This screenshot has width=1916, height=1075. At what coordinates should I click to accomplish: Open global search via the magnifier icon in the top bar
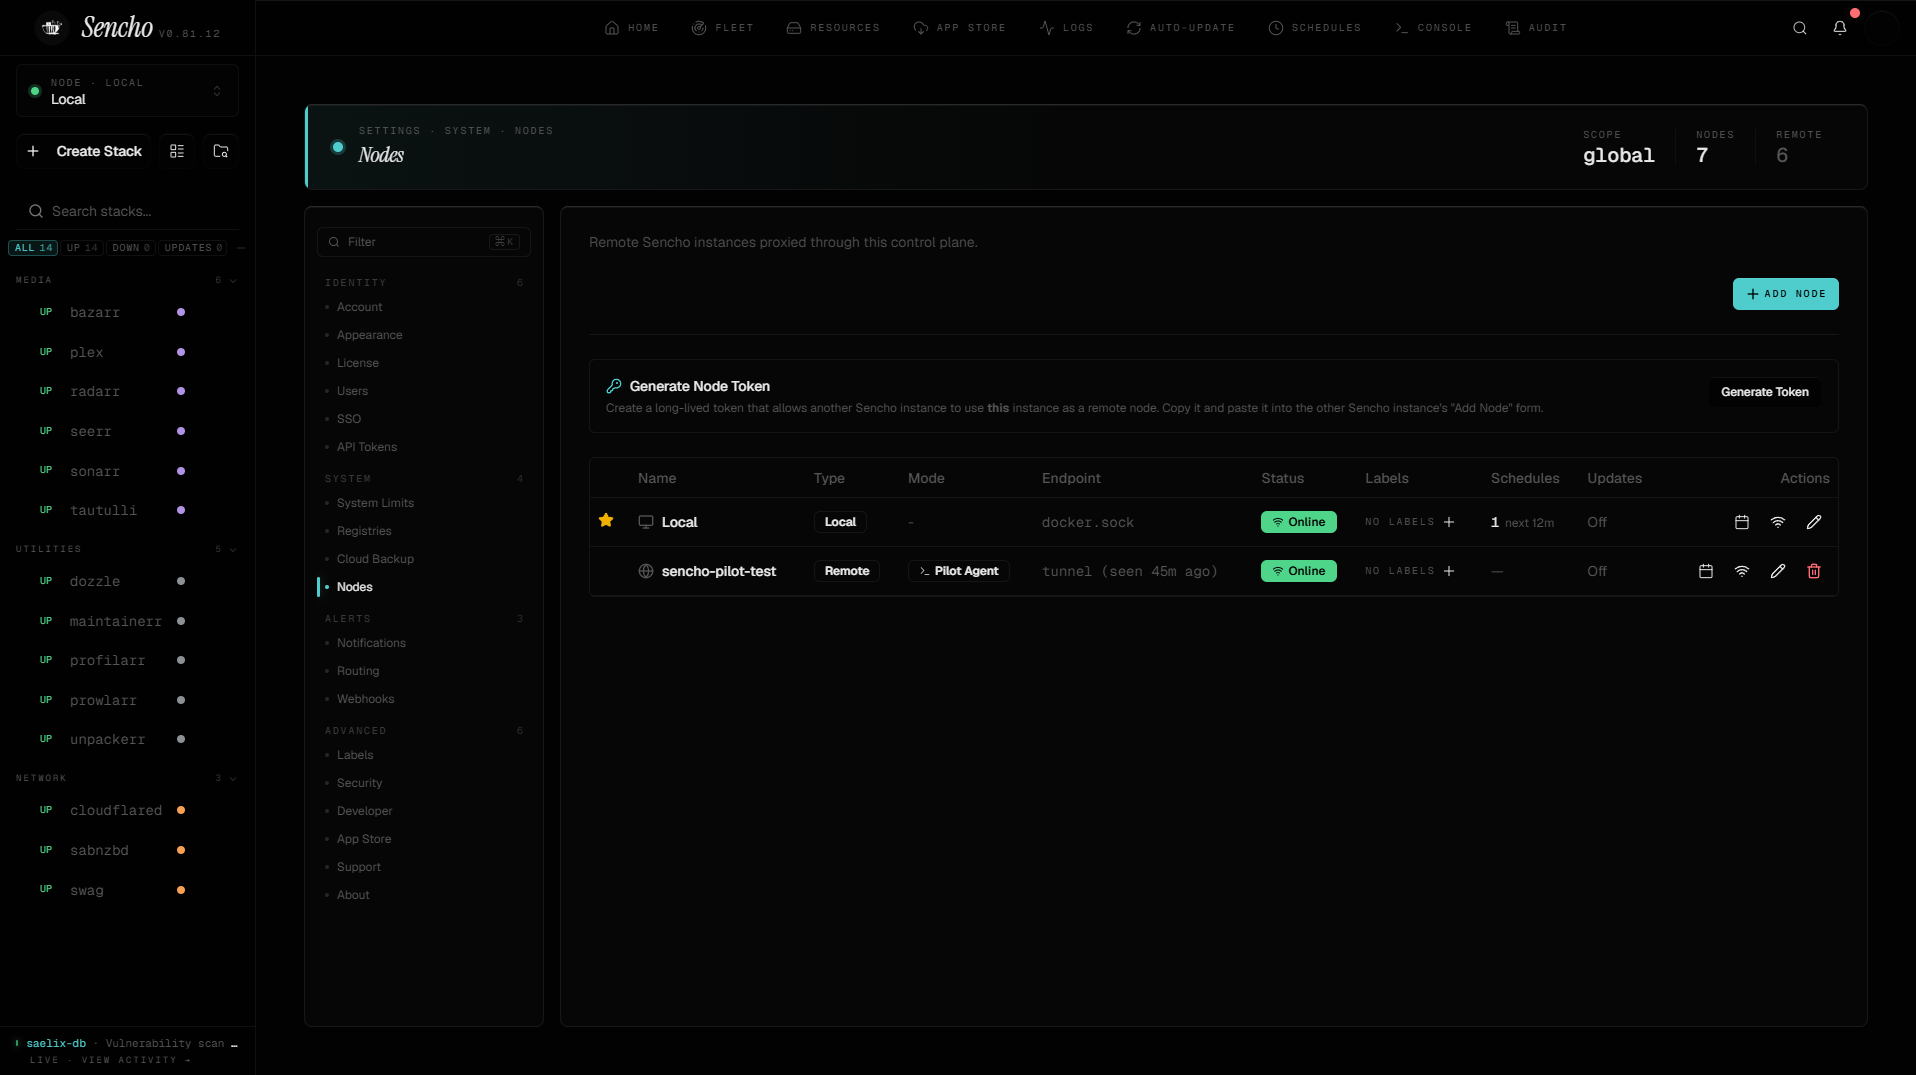1800,28
